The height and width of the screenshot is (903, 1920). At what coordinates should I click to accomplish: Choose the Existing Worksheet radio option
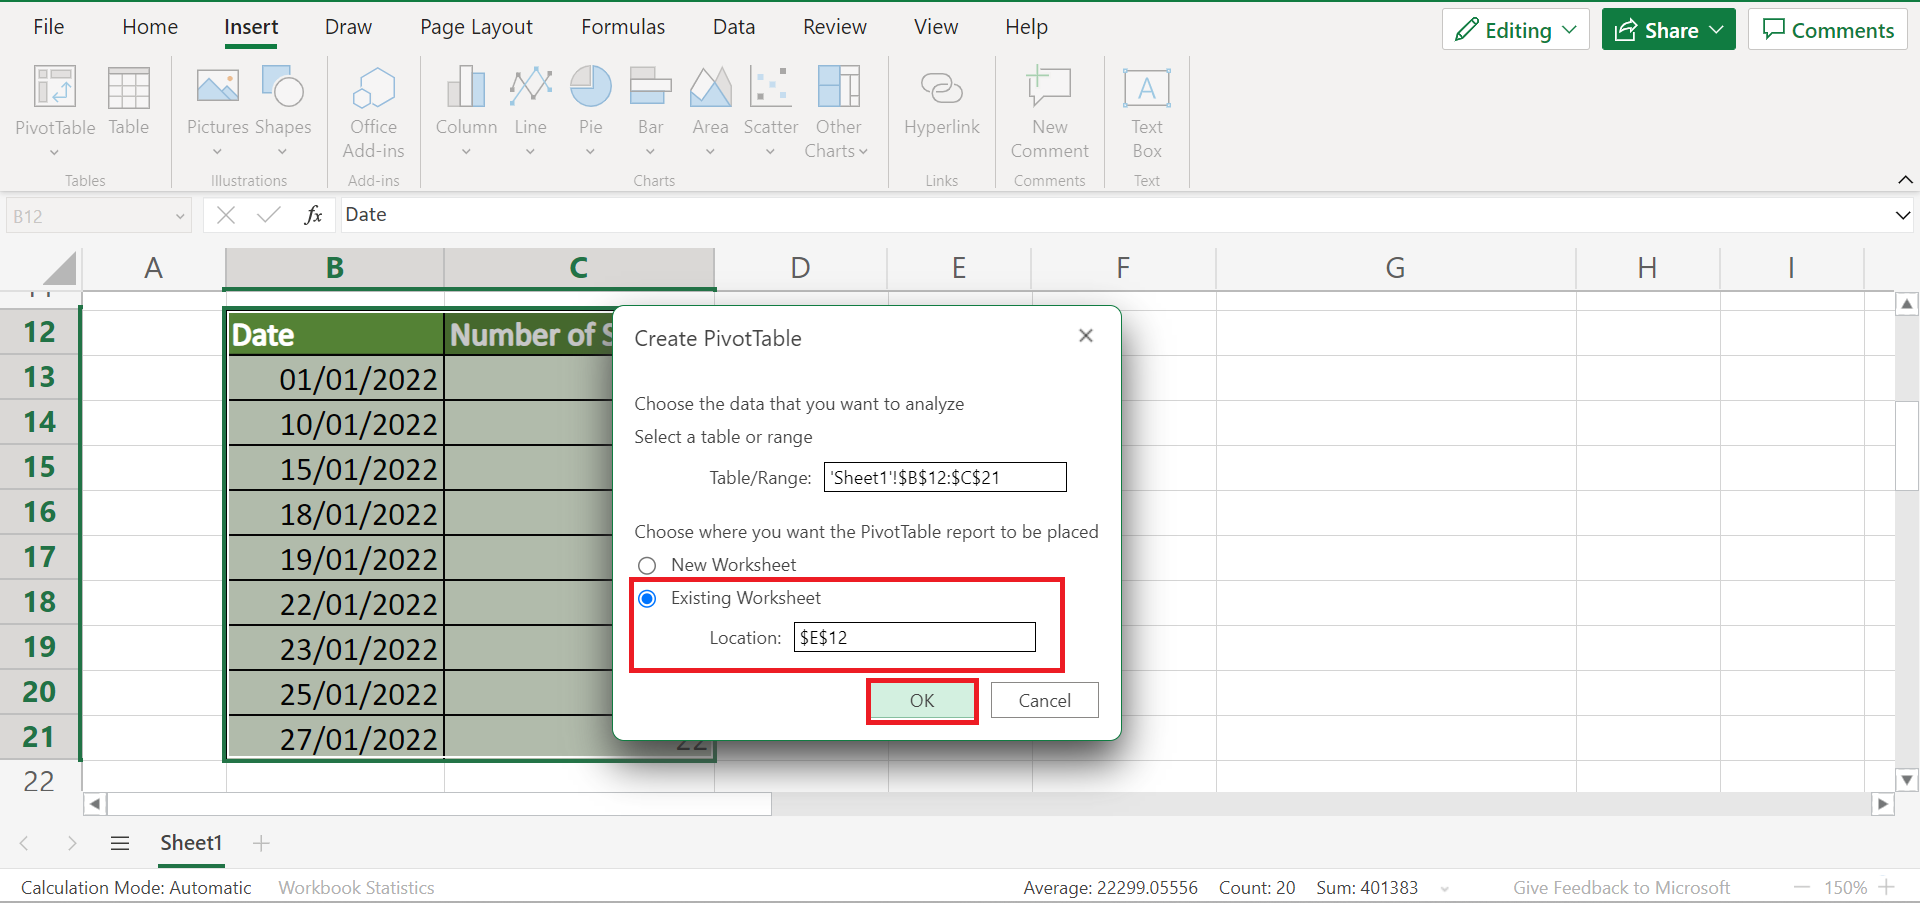click(x=647, y=599)
